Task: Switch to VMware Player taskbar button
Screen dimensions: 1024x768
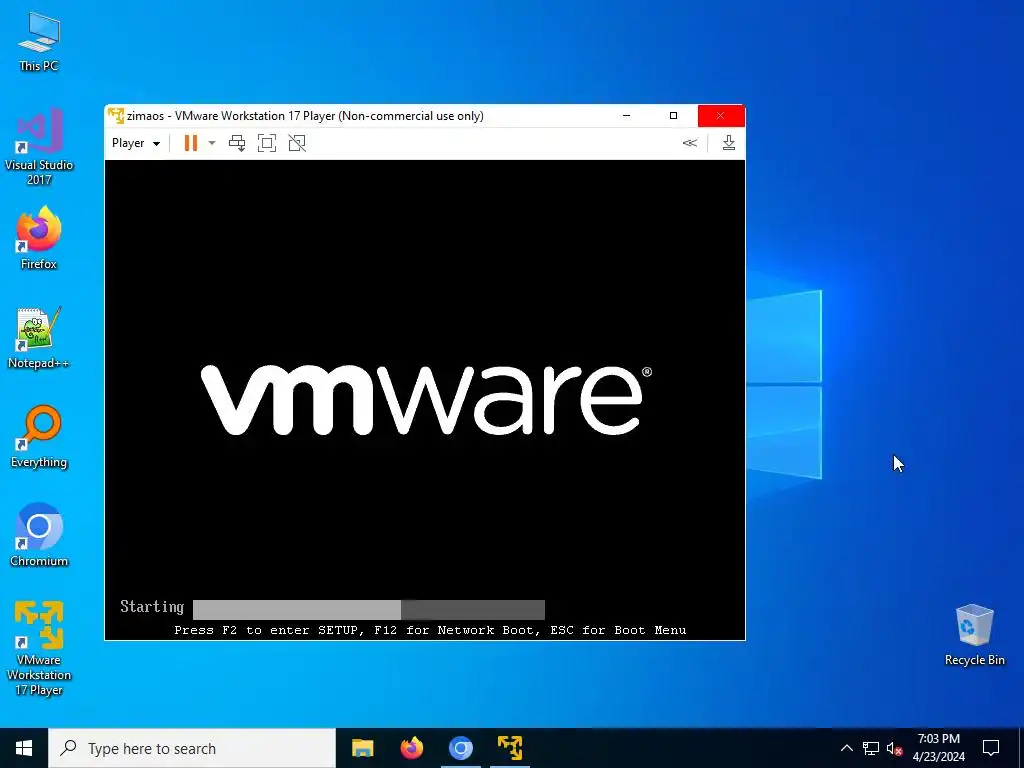Action: pos(510,748)
